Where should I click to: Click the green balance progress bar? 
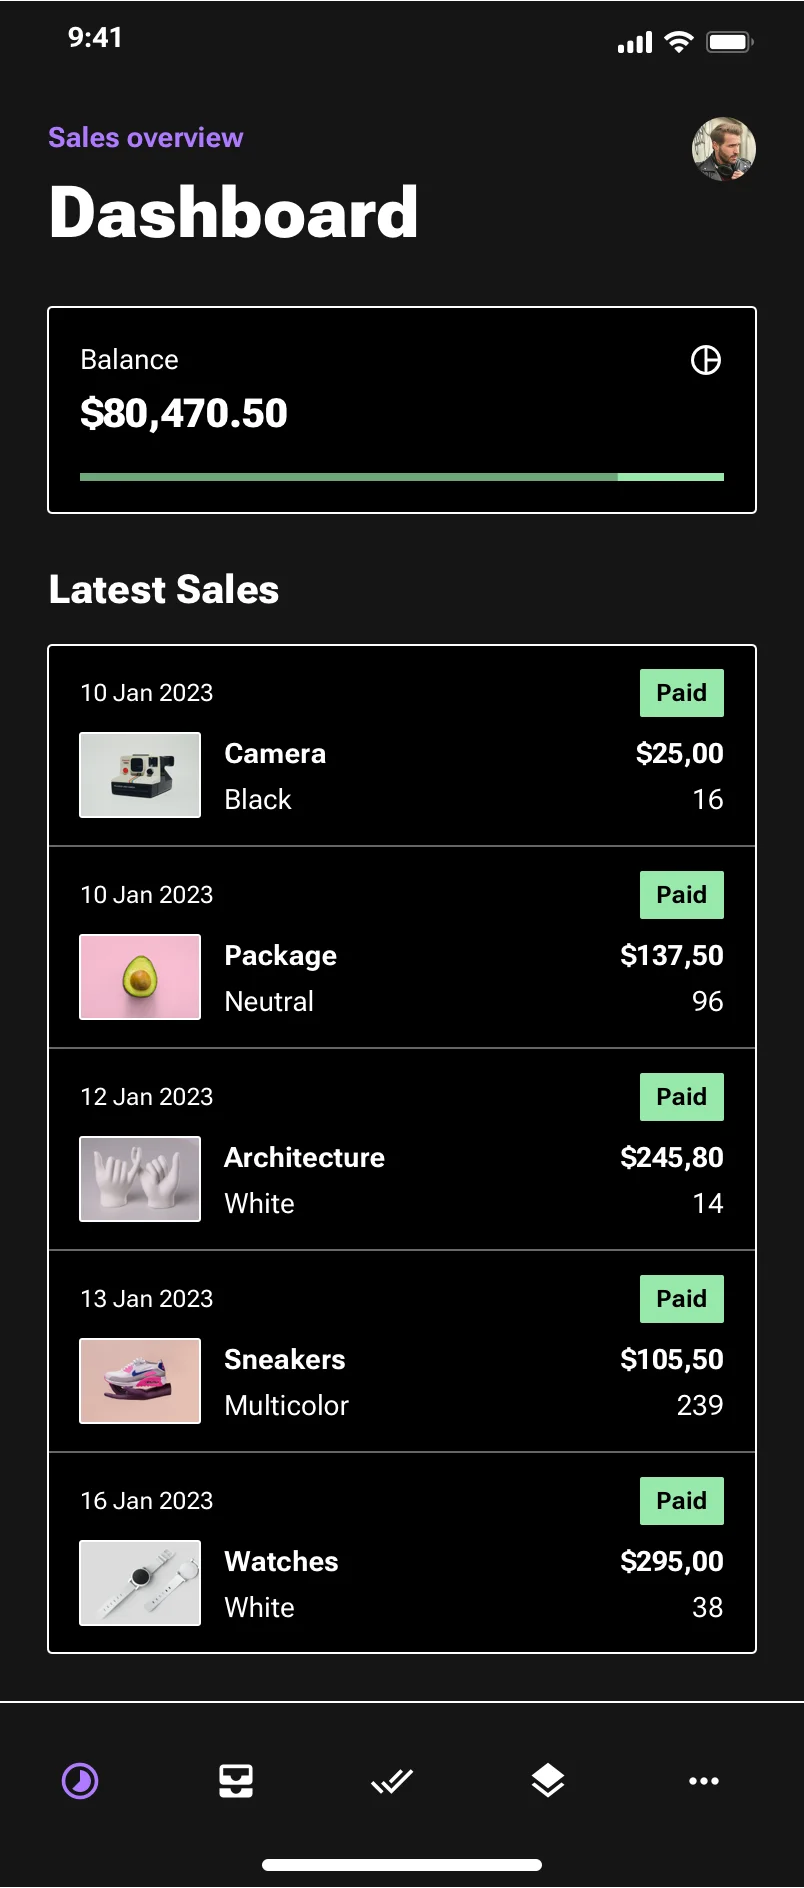400,477
